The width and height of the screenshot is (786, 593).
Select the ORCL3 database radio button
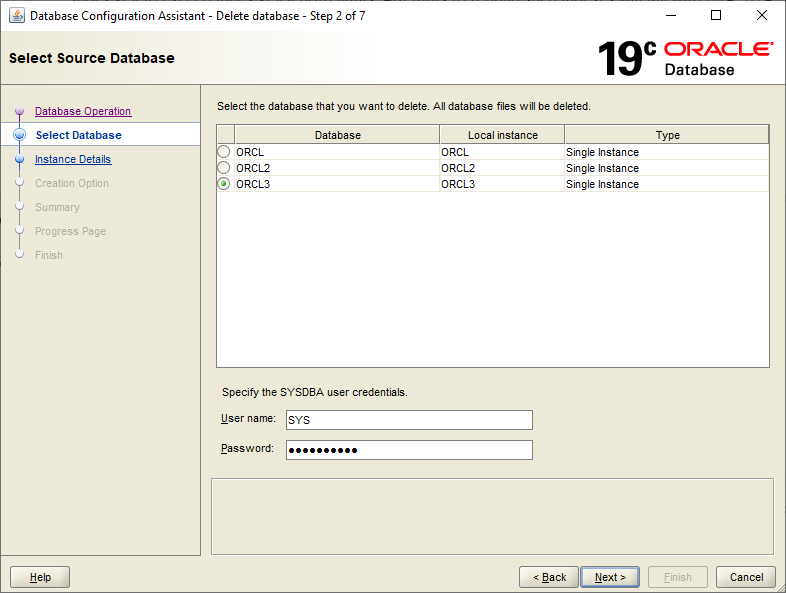[224, 183]
